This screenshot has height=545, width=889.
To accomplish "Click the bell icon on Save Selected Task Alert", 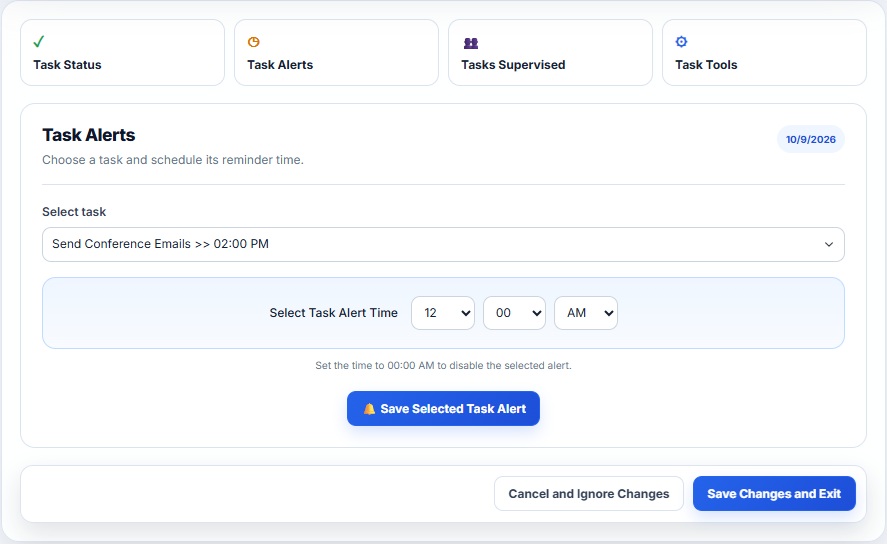I will click(x=369, y=409).
